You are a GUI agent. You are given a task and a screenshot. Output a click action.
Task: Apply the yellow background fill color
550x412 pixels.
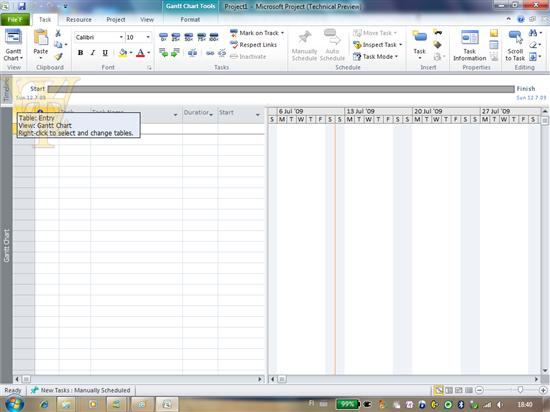(x=123, y=53)
